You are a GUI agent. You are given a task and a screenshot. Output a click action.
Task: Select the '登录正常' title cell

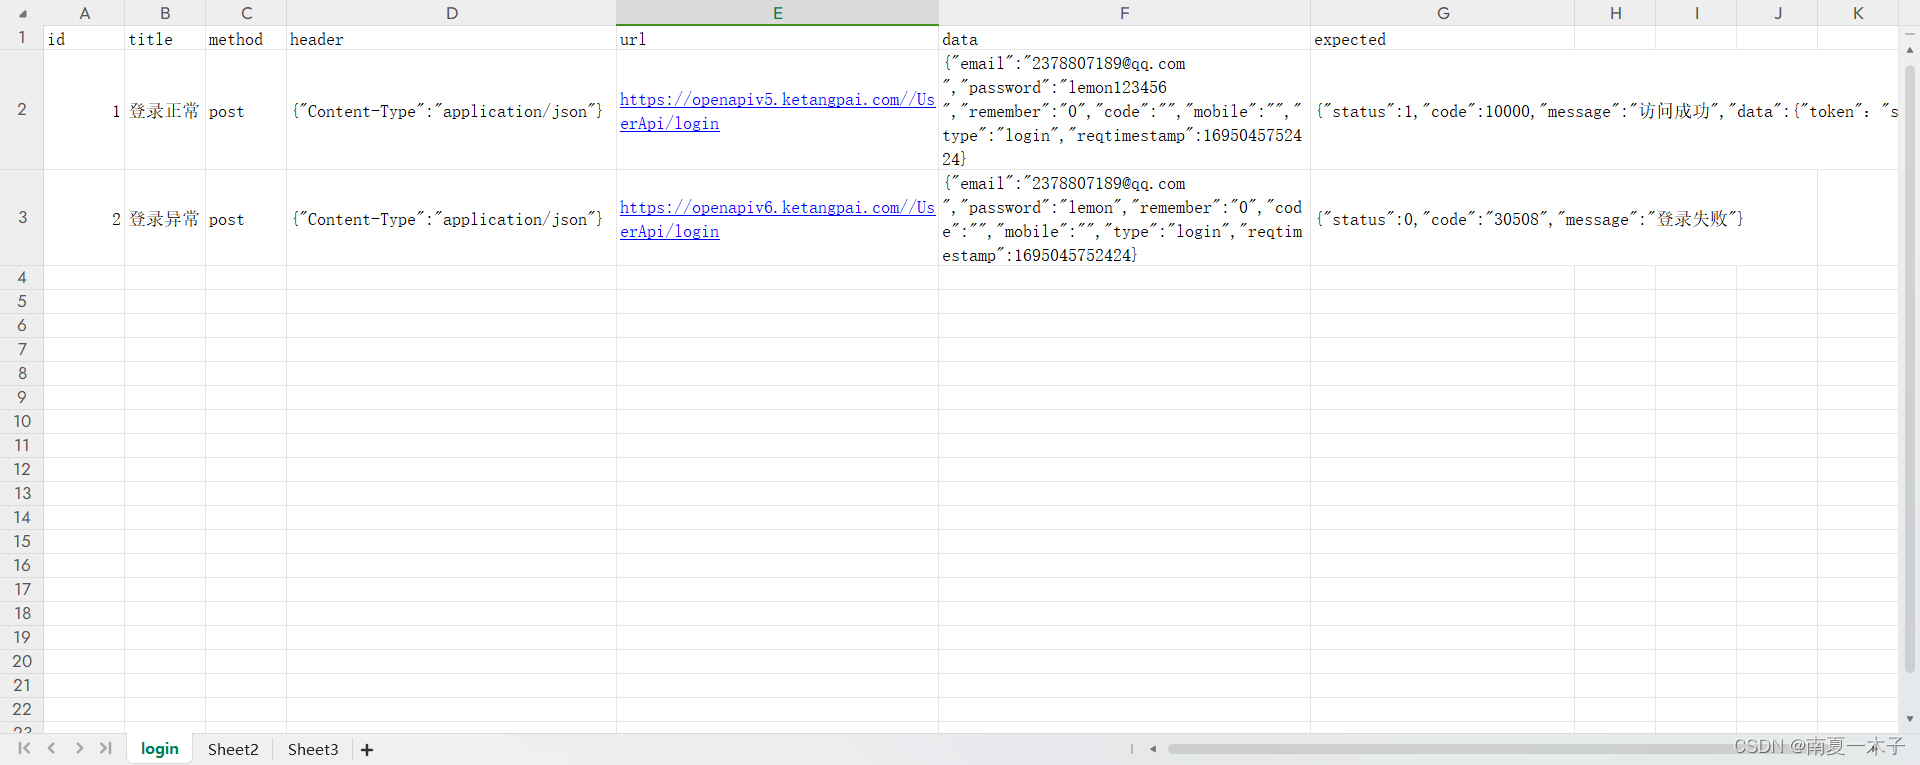point(165,110)
